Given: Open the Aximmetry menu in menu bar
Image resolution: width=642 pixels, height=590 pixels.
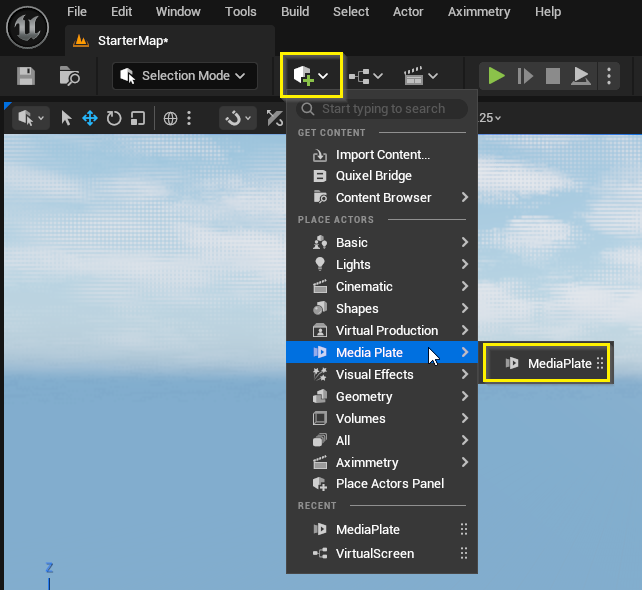Looking at the screenshot, I should [478, 12].
